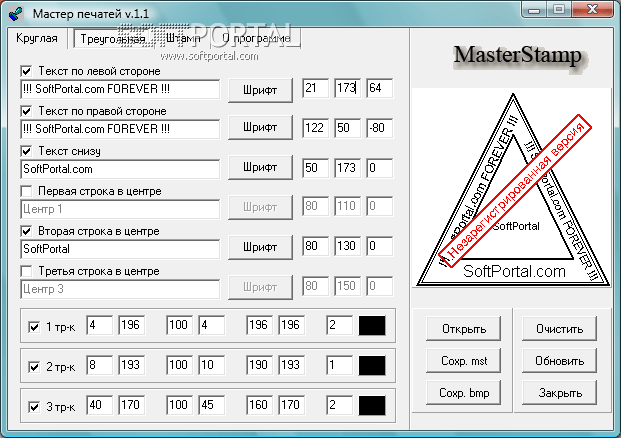Click the Закрыть button
The height and width of the screenshot is (438, 621).
(x=559, y=393)
